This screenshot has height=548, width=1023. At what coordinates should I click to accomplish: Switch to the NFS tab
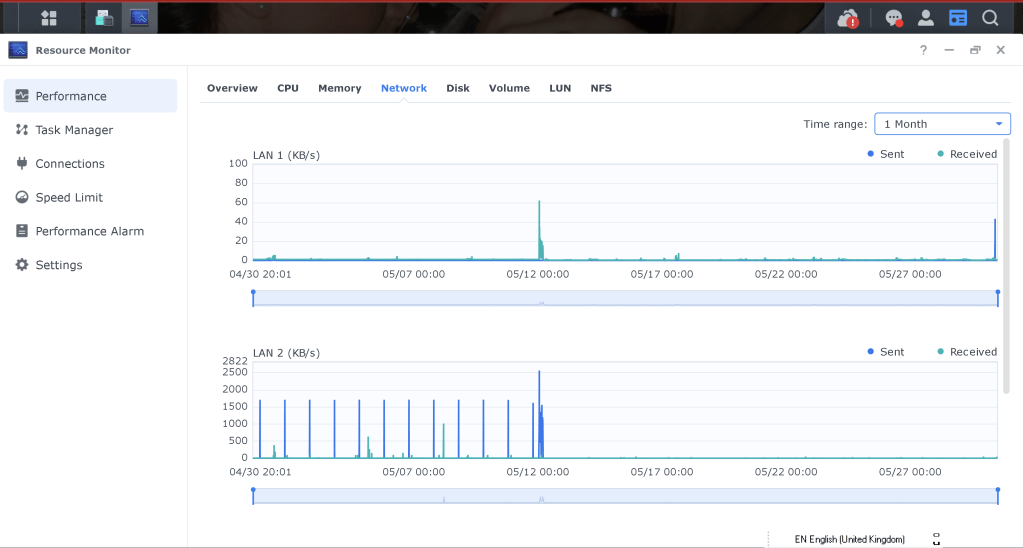coord(601,88)
